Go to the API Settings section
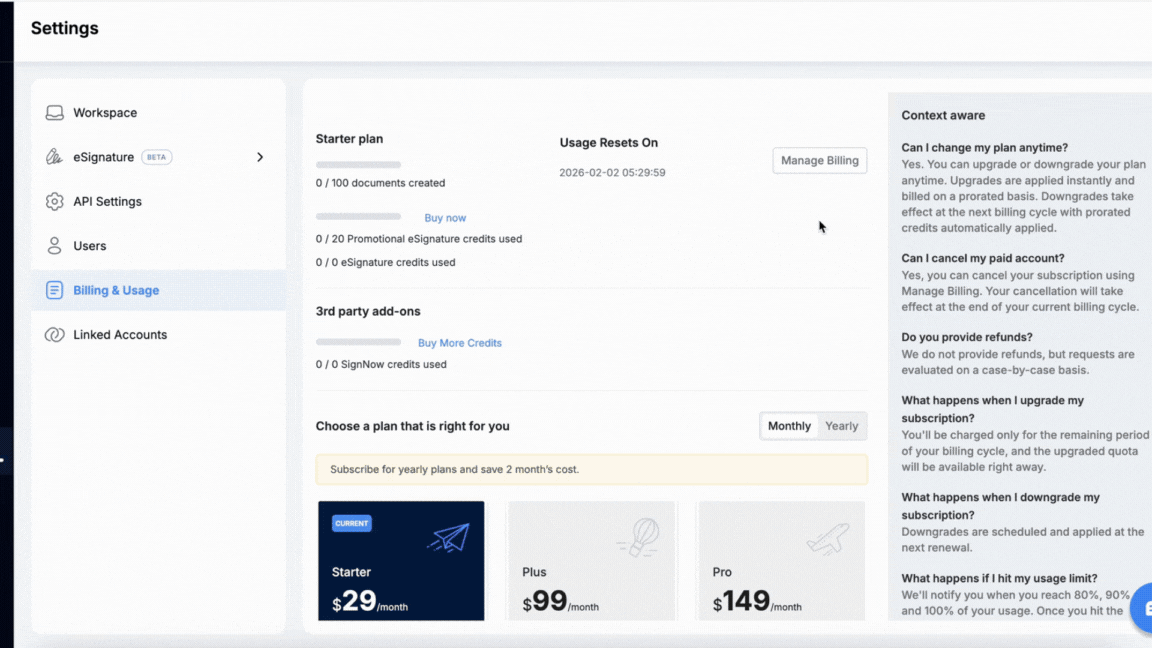This screenshot has height=648, width=1152. 107,202
